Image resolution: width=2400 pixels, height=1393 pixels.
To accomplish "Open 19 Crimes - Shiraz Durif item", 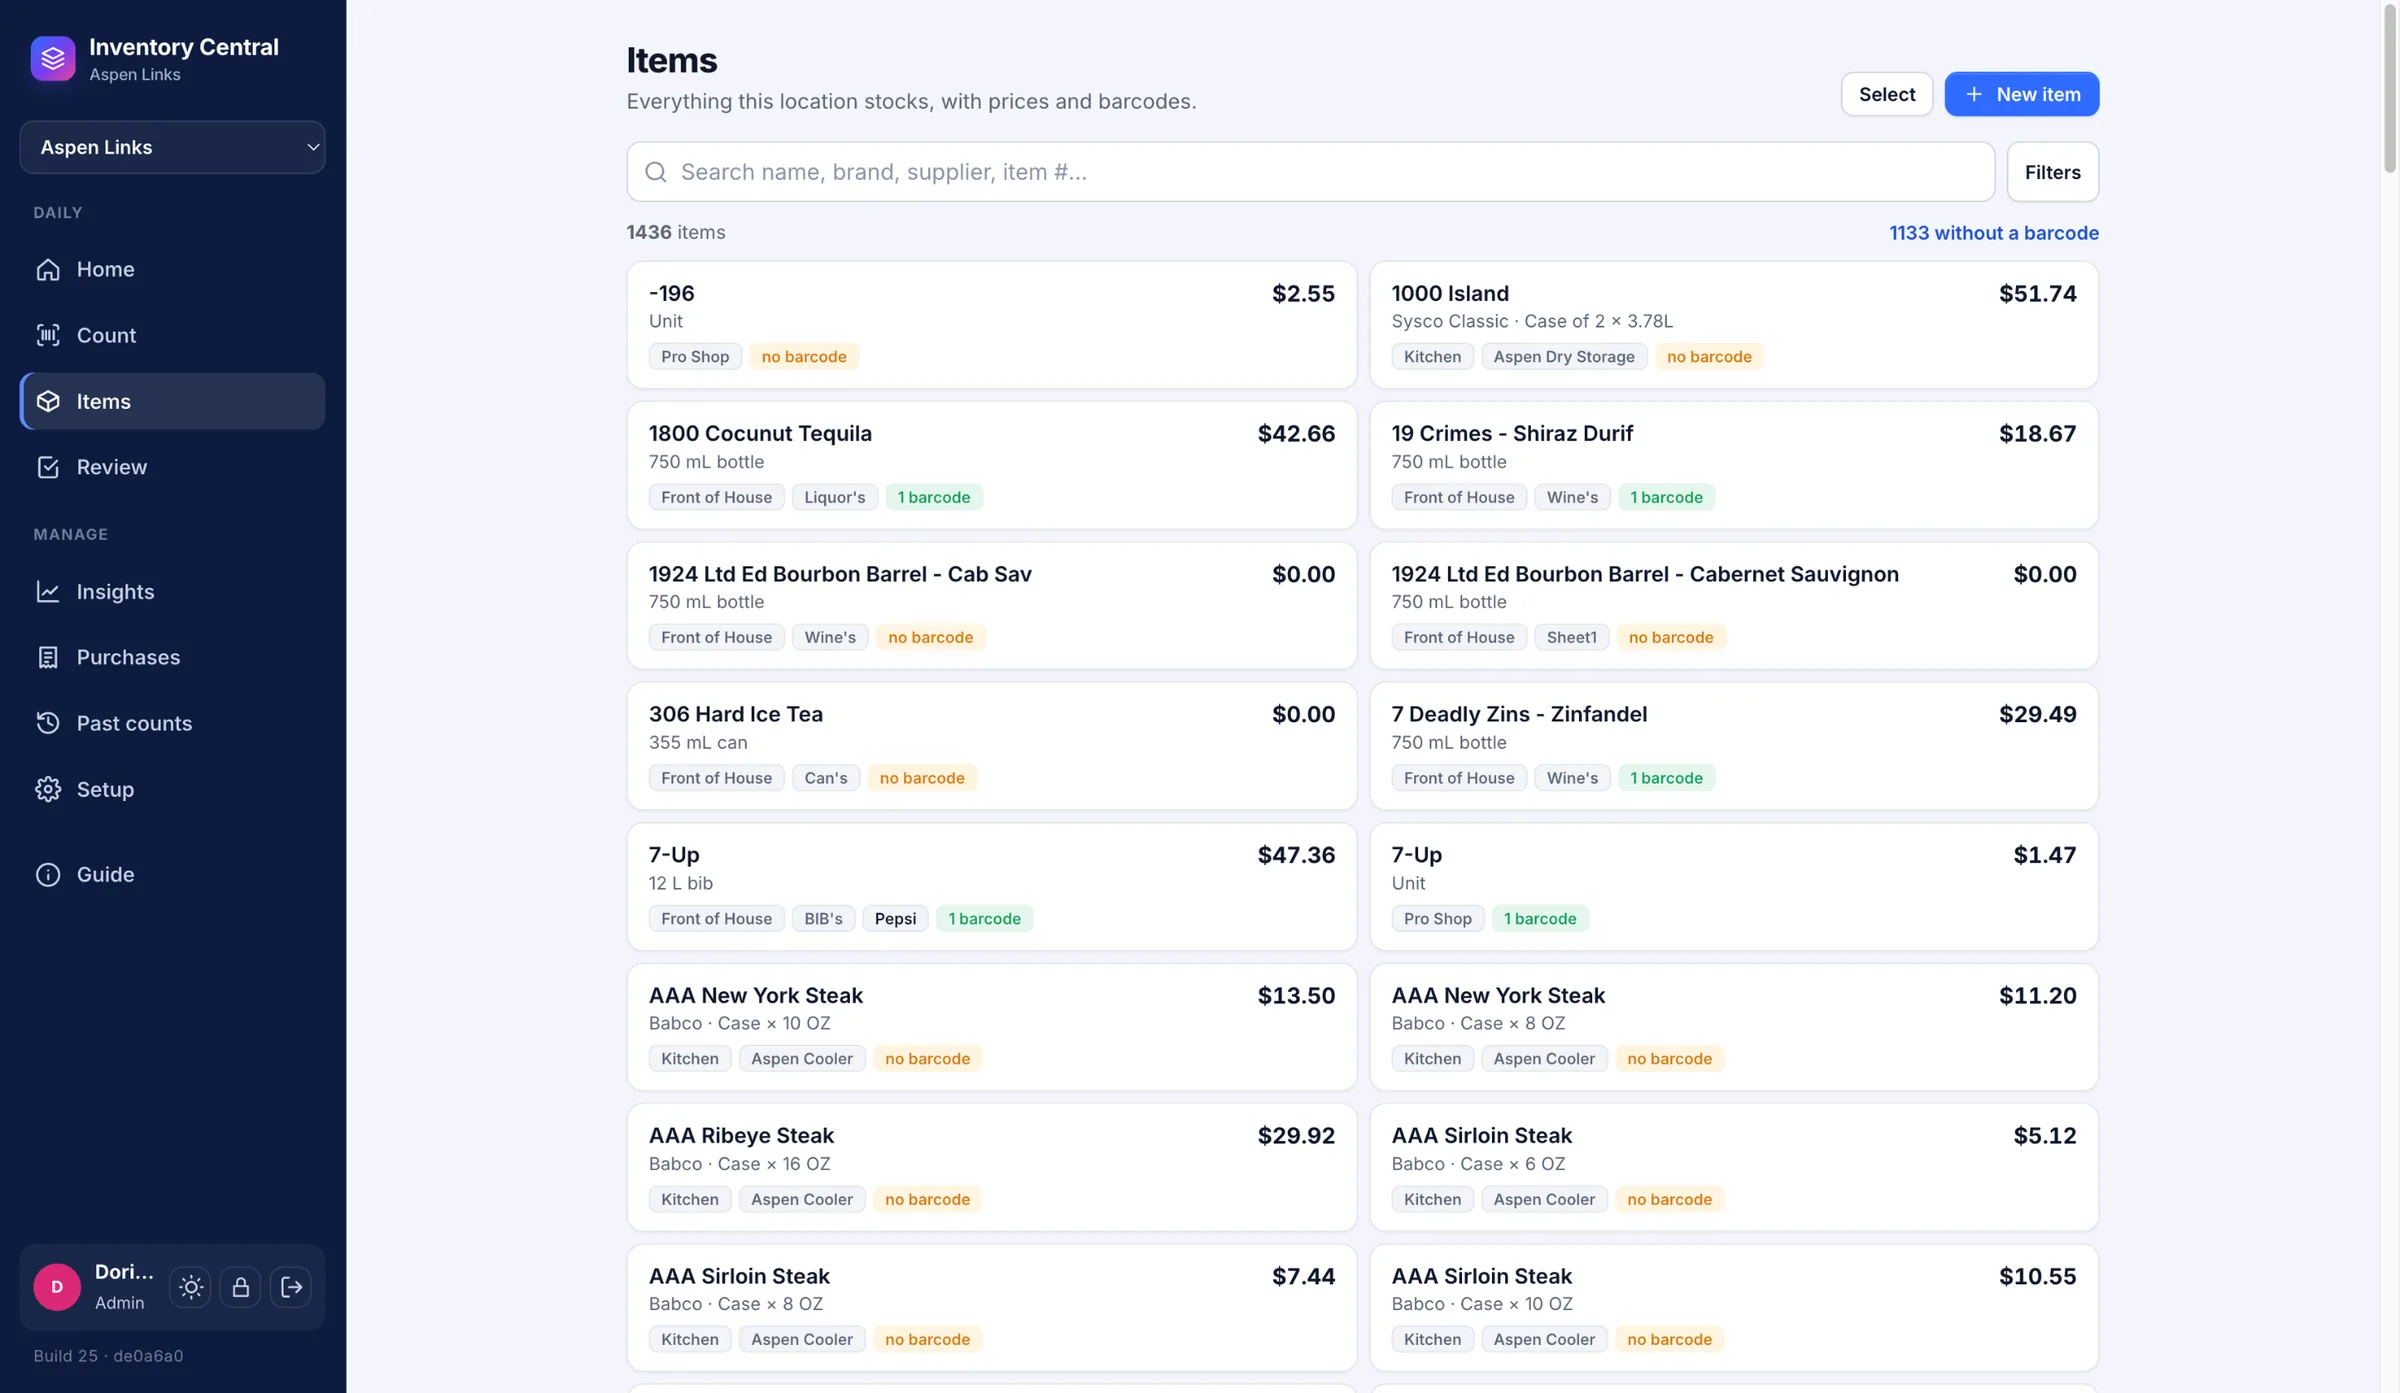I will click(1733, 465).
